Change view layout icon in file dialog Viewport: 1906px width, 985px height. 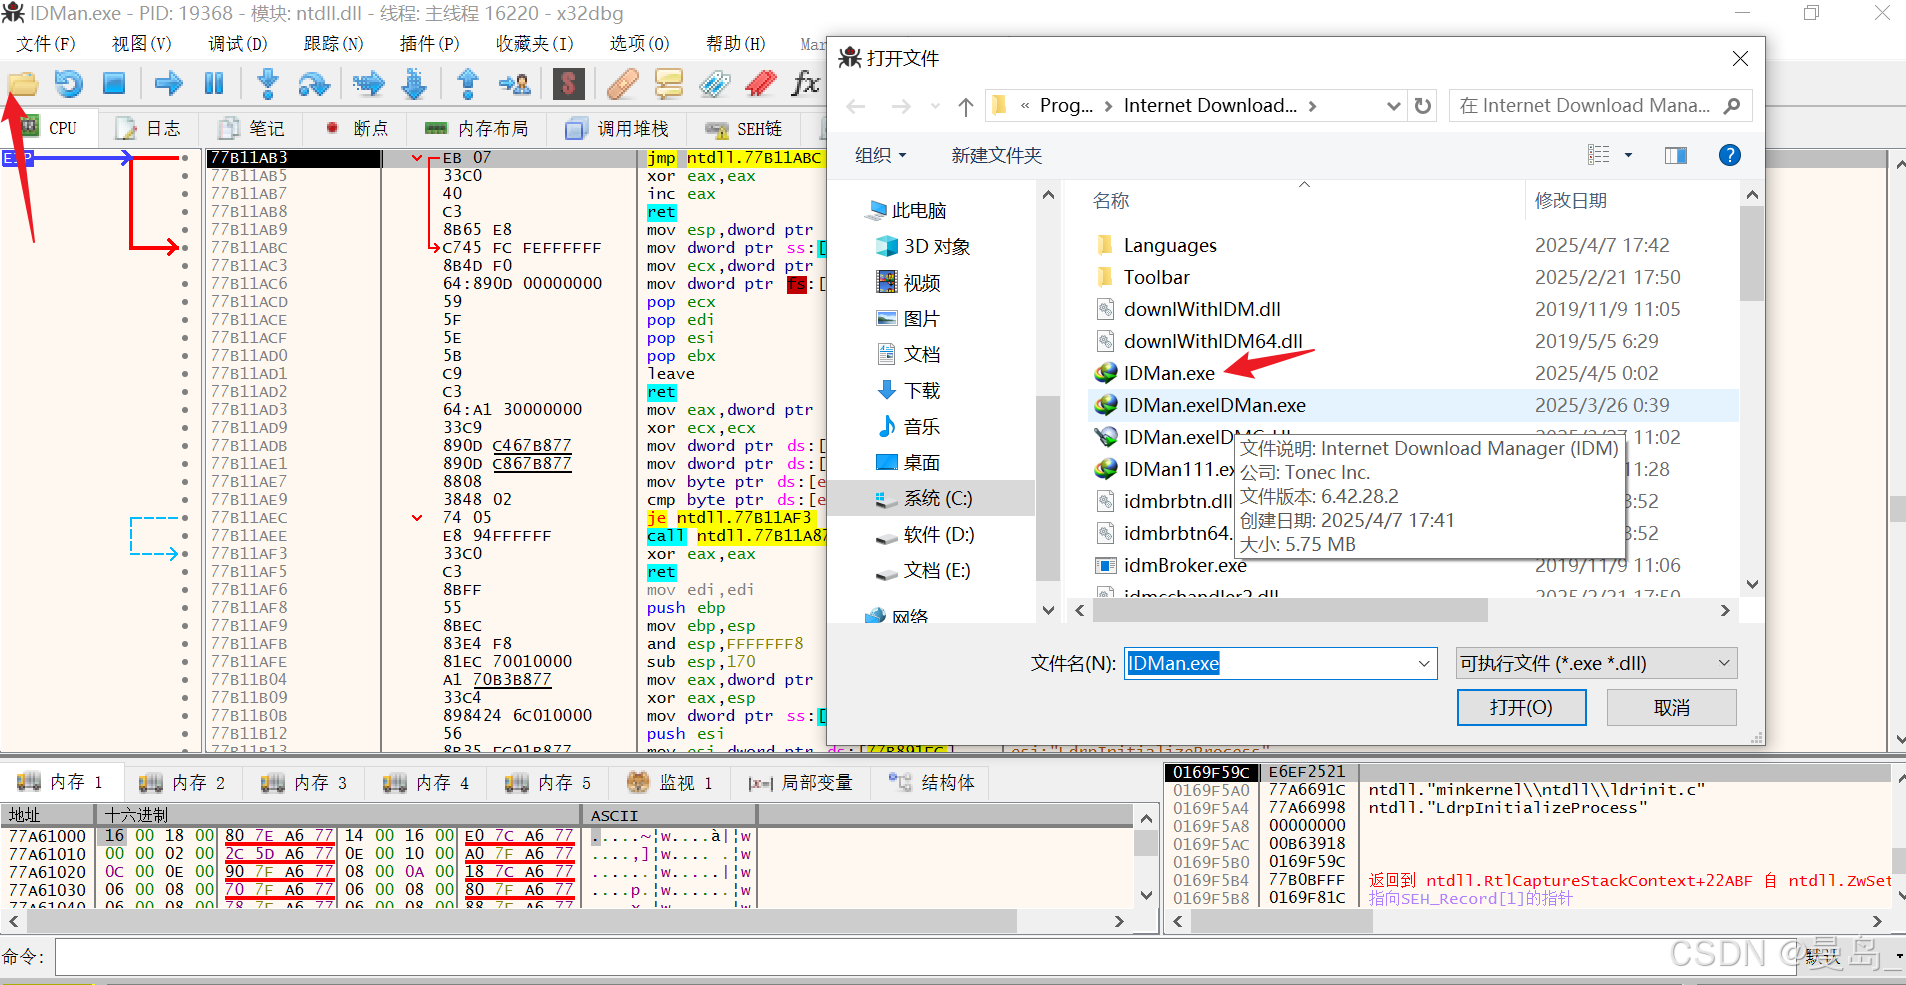[1599, 155]
